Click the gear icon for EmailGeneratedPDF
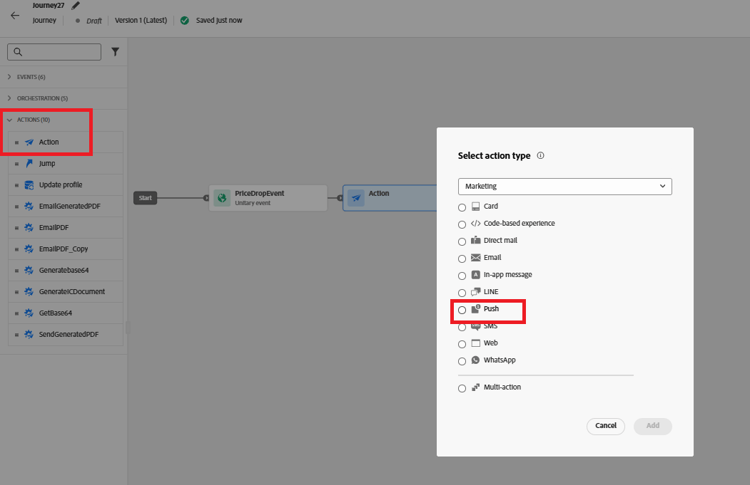Image resolution: width=750 pixels, height=485 pixels. [29, 206]
